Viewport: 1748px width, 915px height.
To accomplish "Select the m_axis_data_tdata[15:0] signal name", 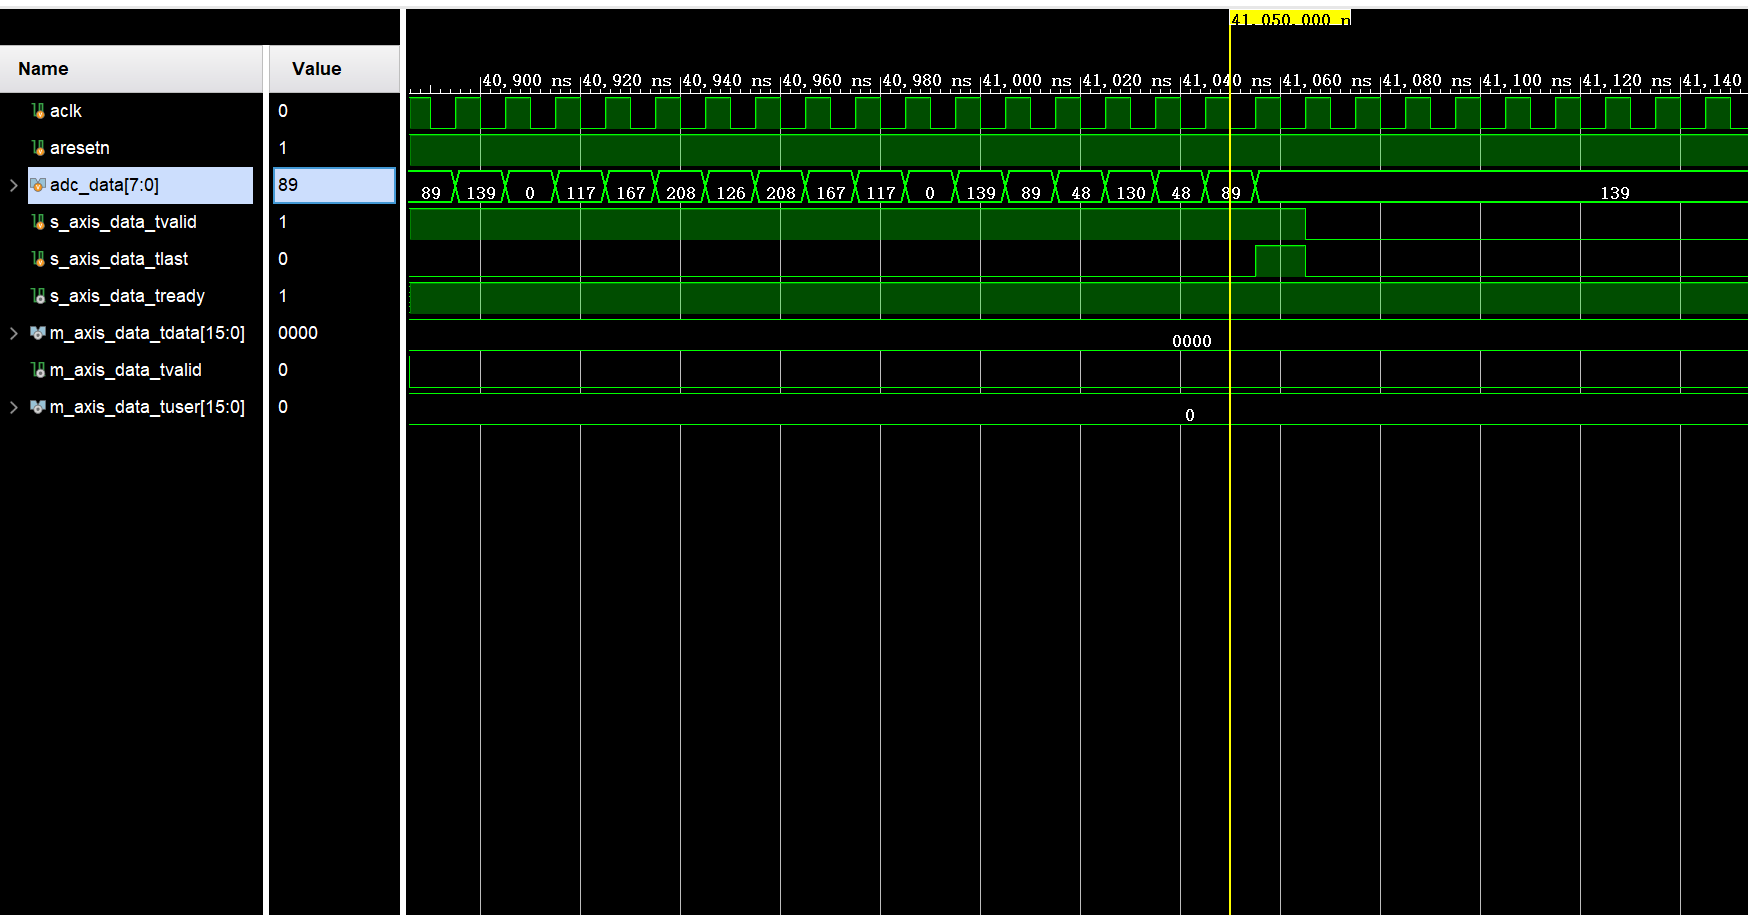I will coord(147,333).
